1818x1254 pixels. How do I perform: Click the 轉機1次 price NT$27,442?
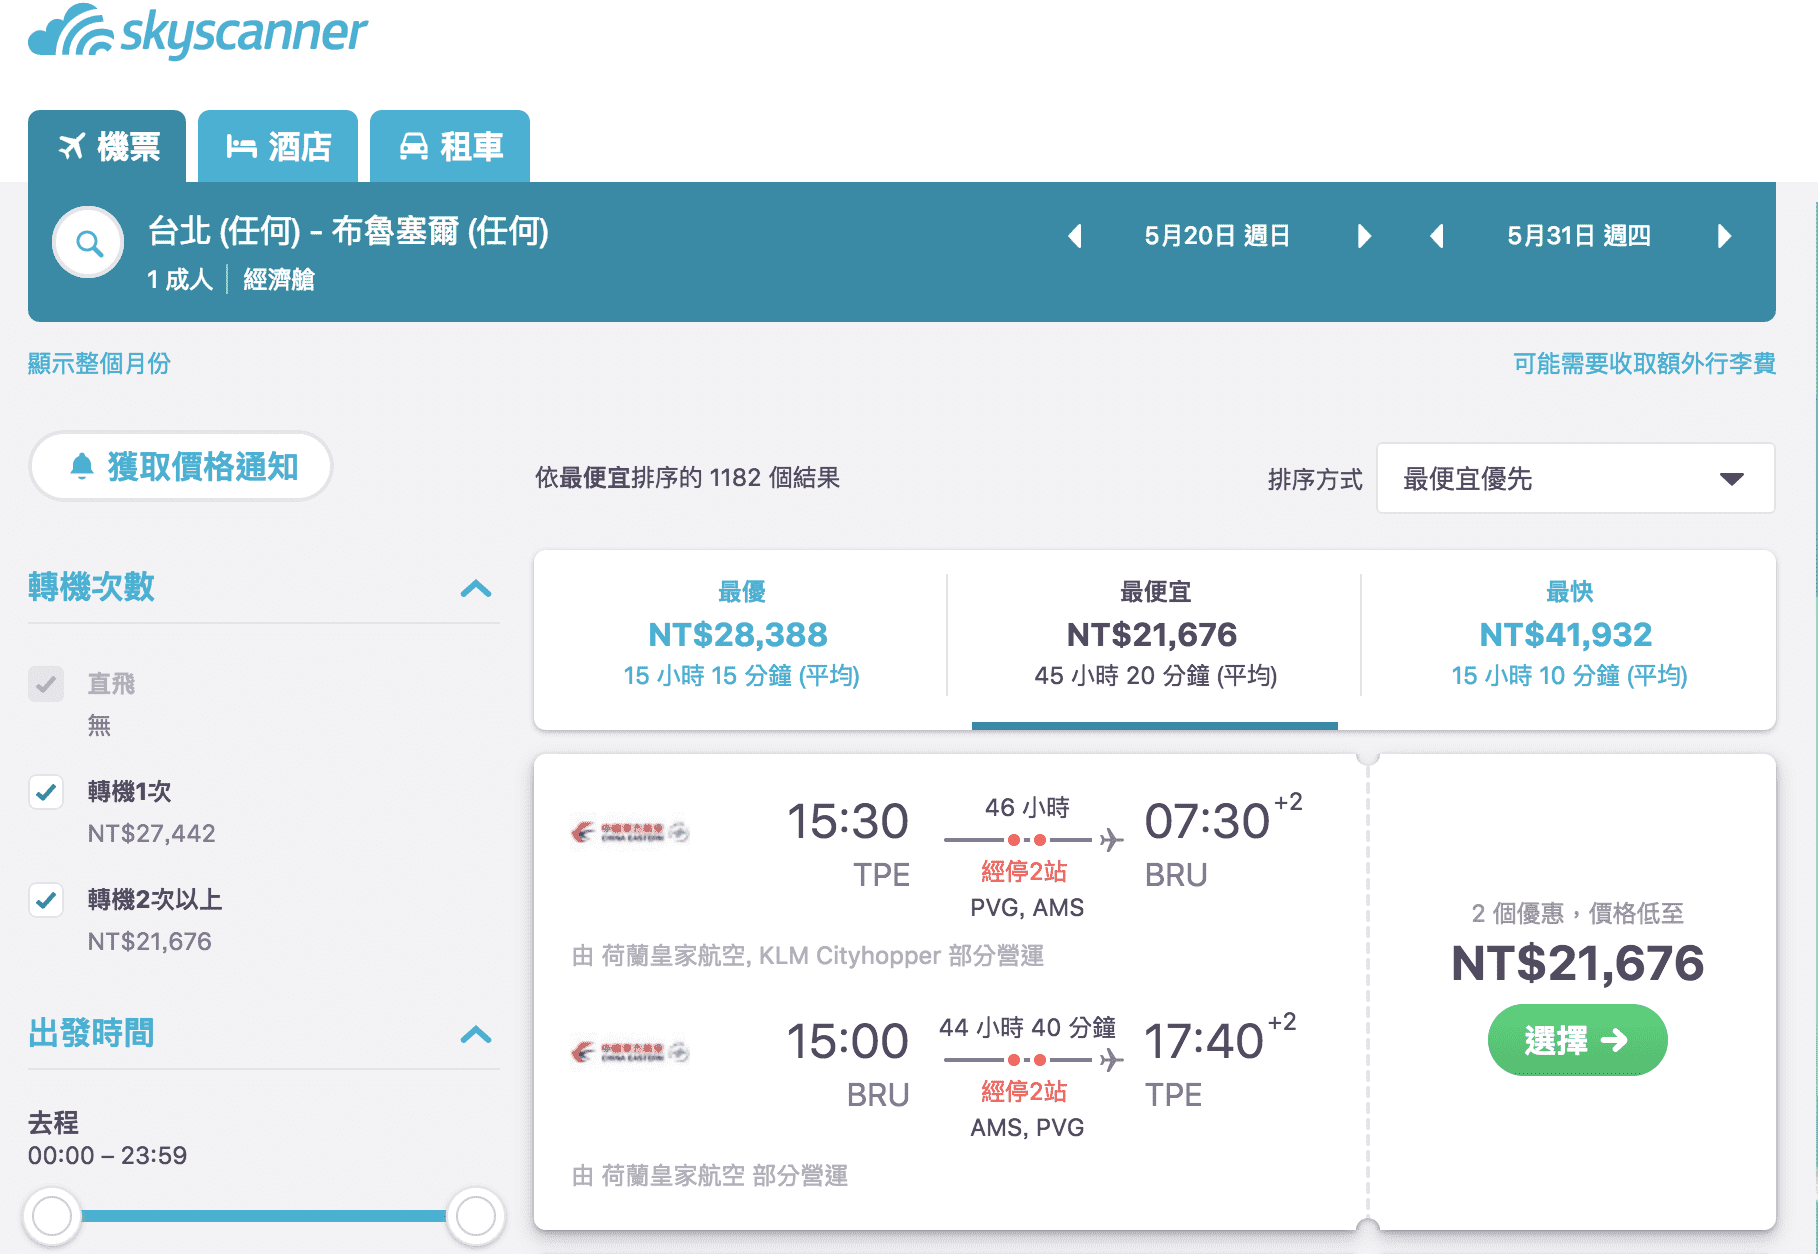point(151,833)
